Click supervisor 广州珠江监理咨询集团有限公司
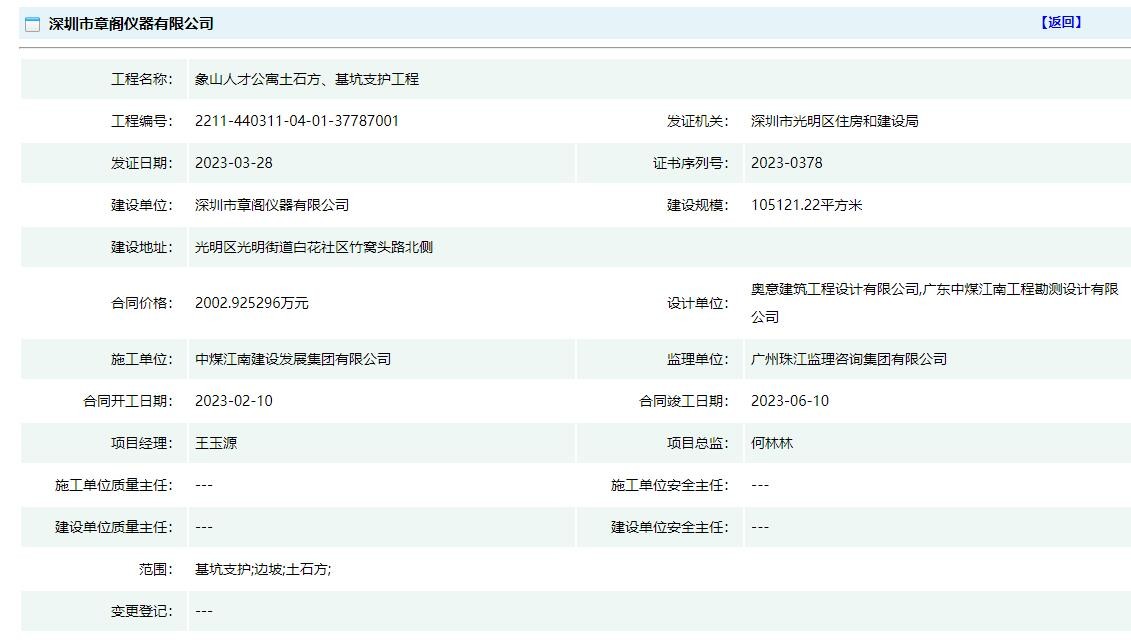 tap(848, 359)
